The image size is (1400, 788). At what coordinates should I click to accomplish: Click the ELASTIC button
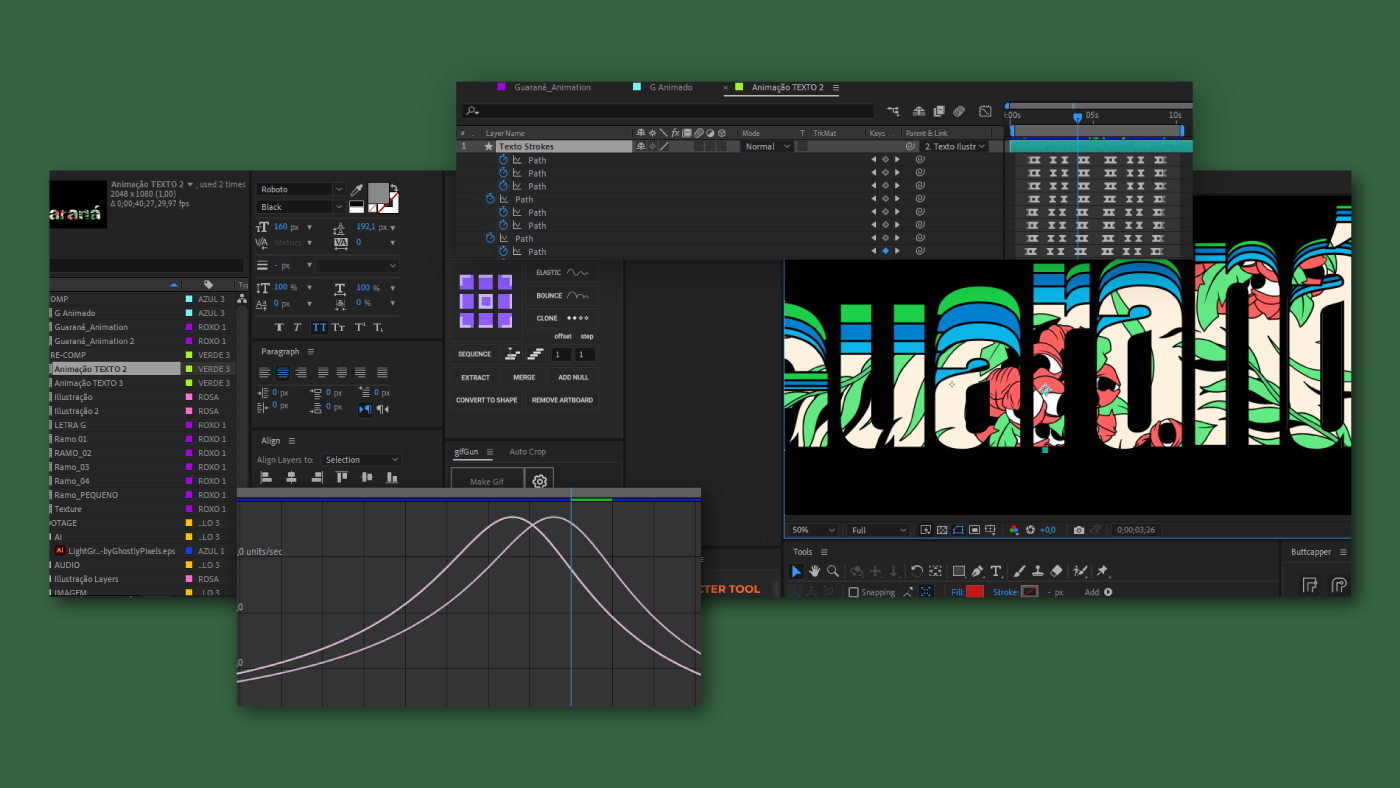[562, 272]
